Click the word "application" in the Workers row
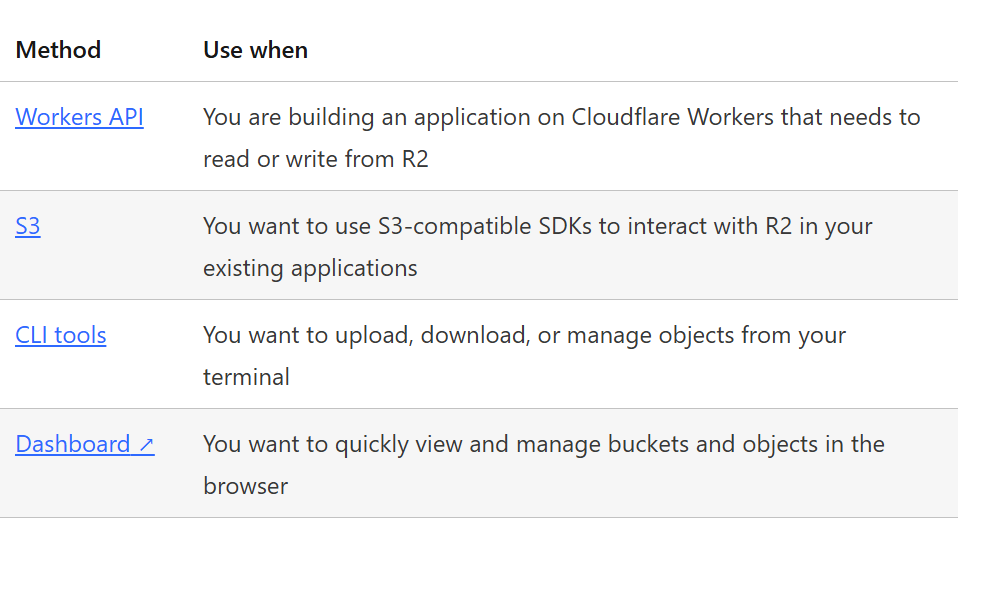981x599 pixels. (471, 117)
